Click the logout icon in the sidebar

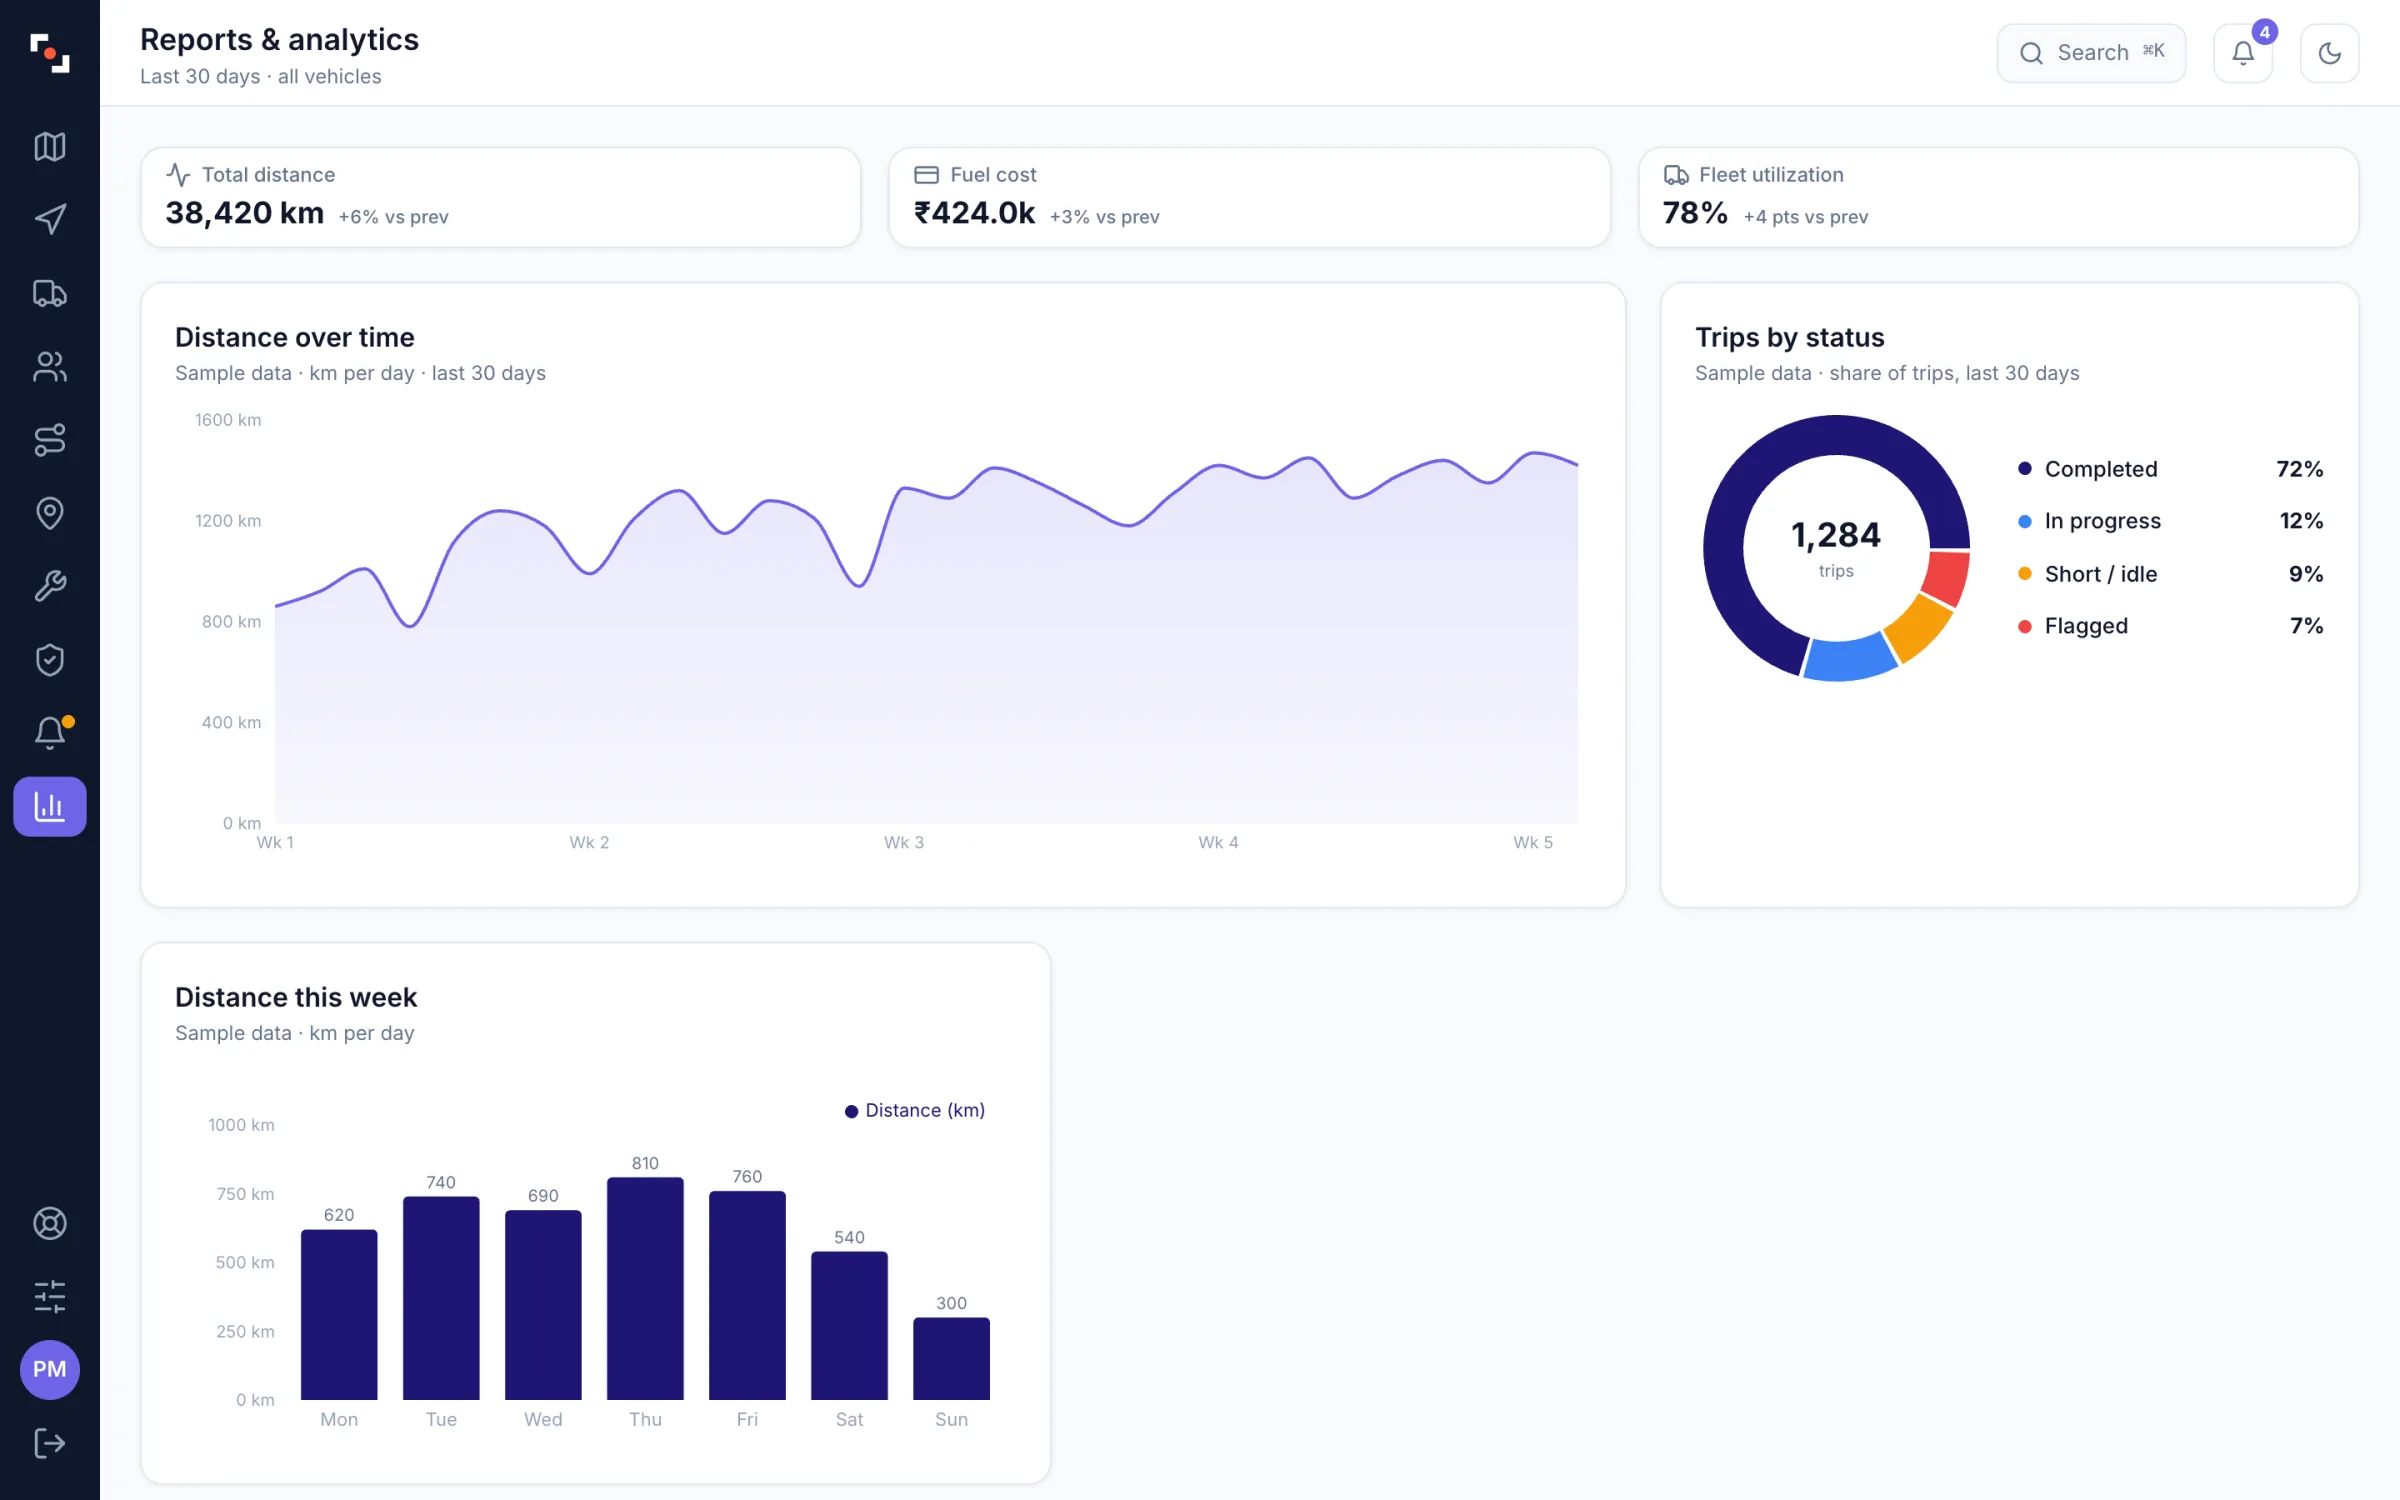(x=49, y=1443)
